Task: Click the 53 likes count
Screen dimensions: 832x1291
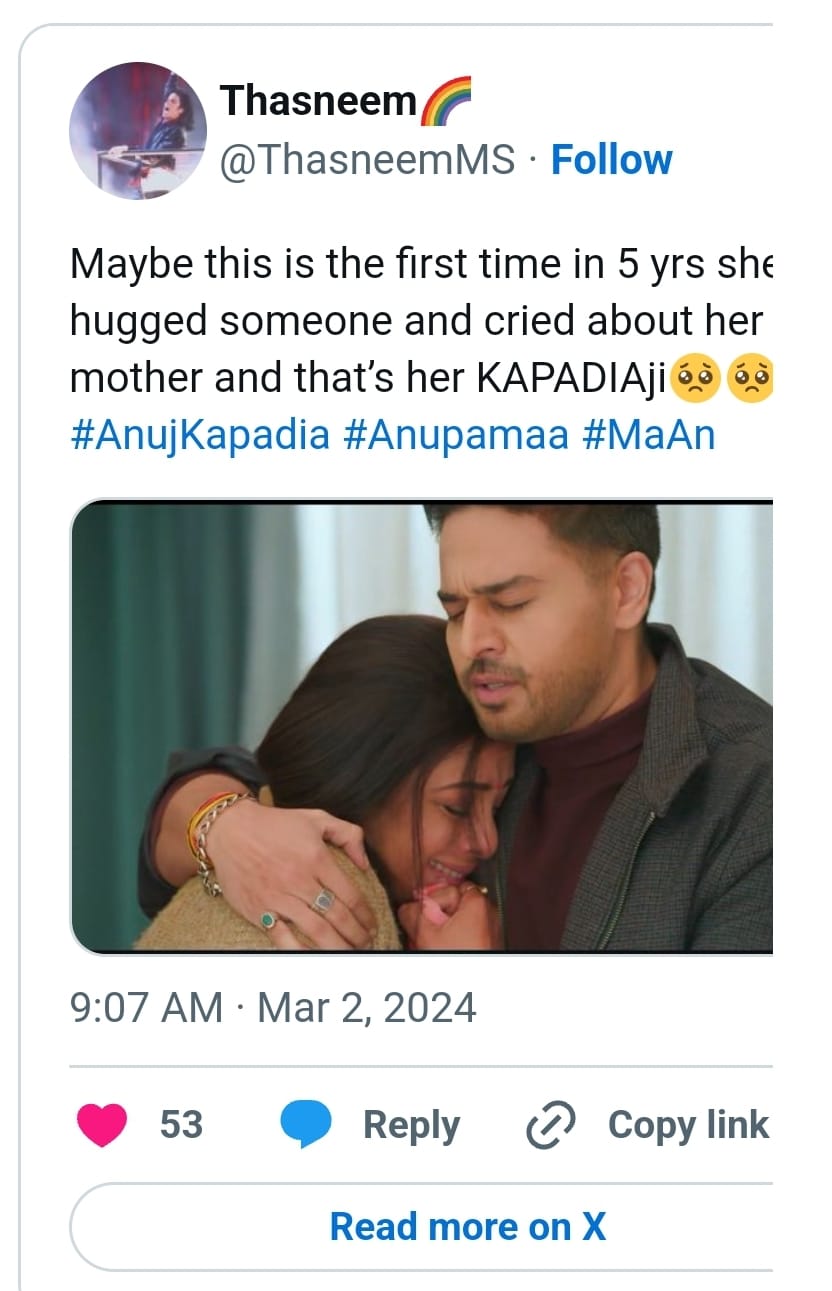Action: 181,1125
